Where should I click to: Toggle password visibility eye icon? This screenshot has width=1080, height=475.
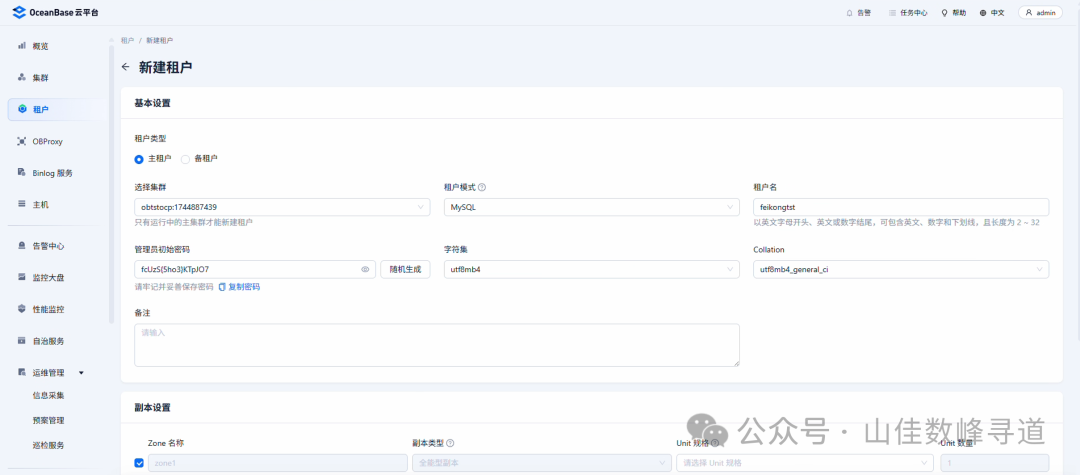click(366, 269)
